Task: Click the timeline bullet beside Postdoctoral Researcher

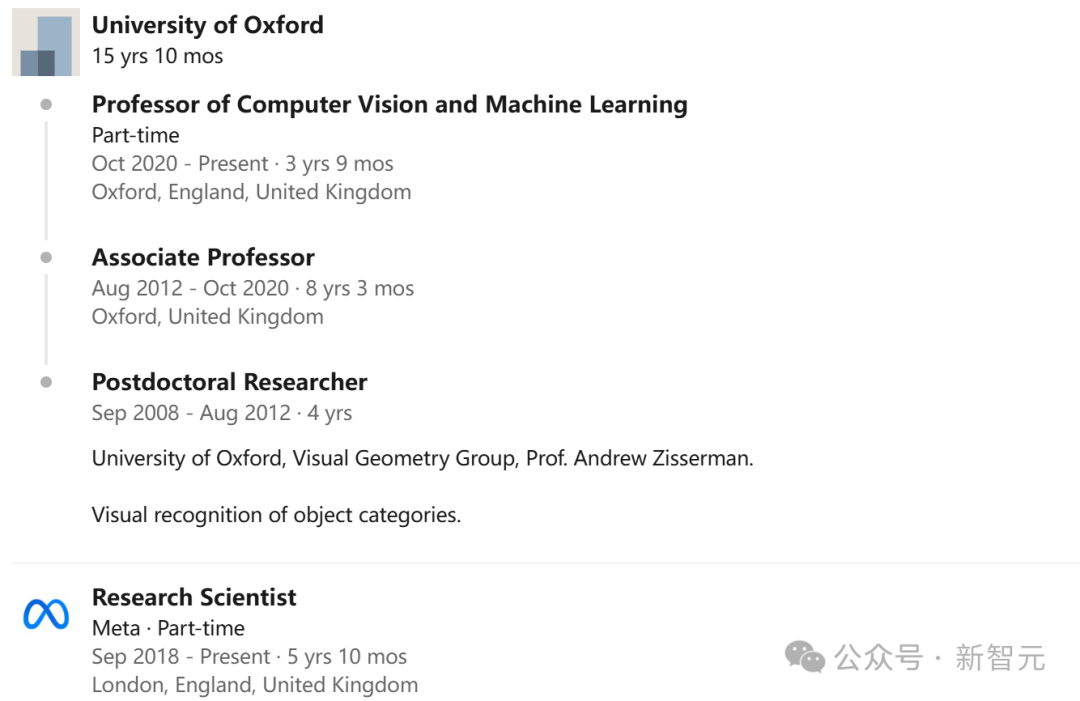Action: [46, 382]
